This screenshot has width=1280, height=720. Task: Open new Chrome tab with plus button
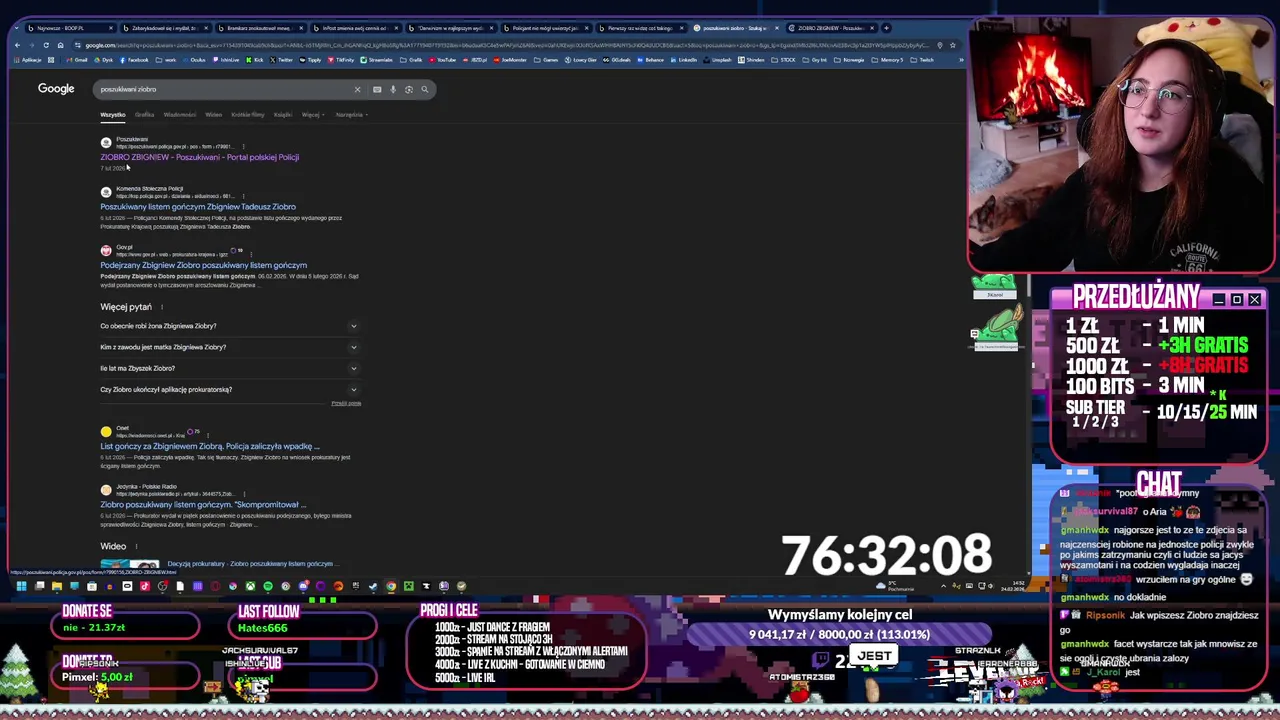click(x=886, y=28)
